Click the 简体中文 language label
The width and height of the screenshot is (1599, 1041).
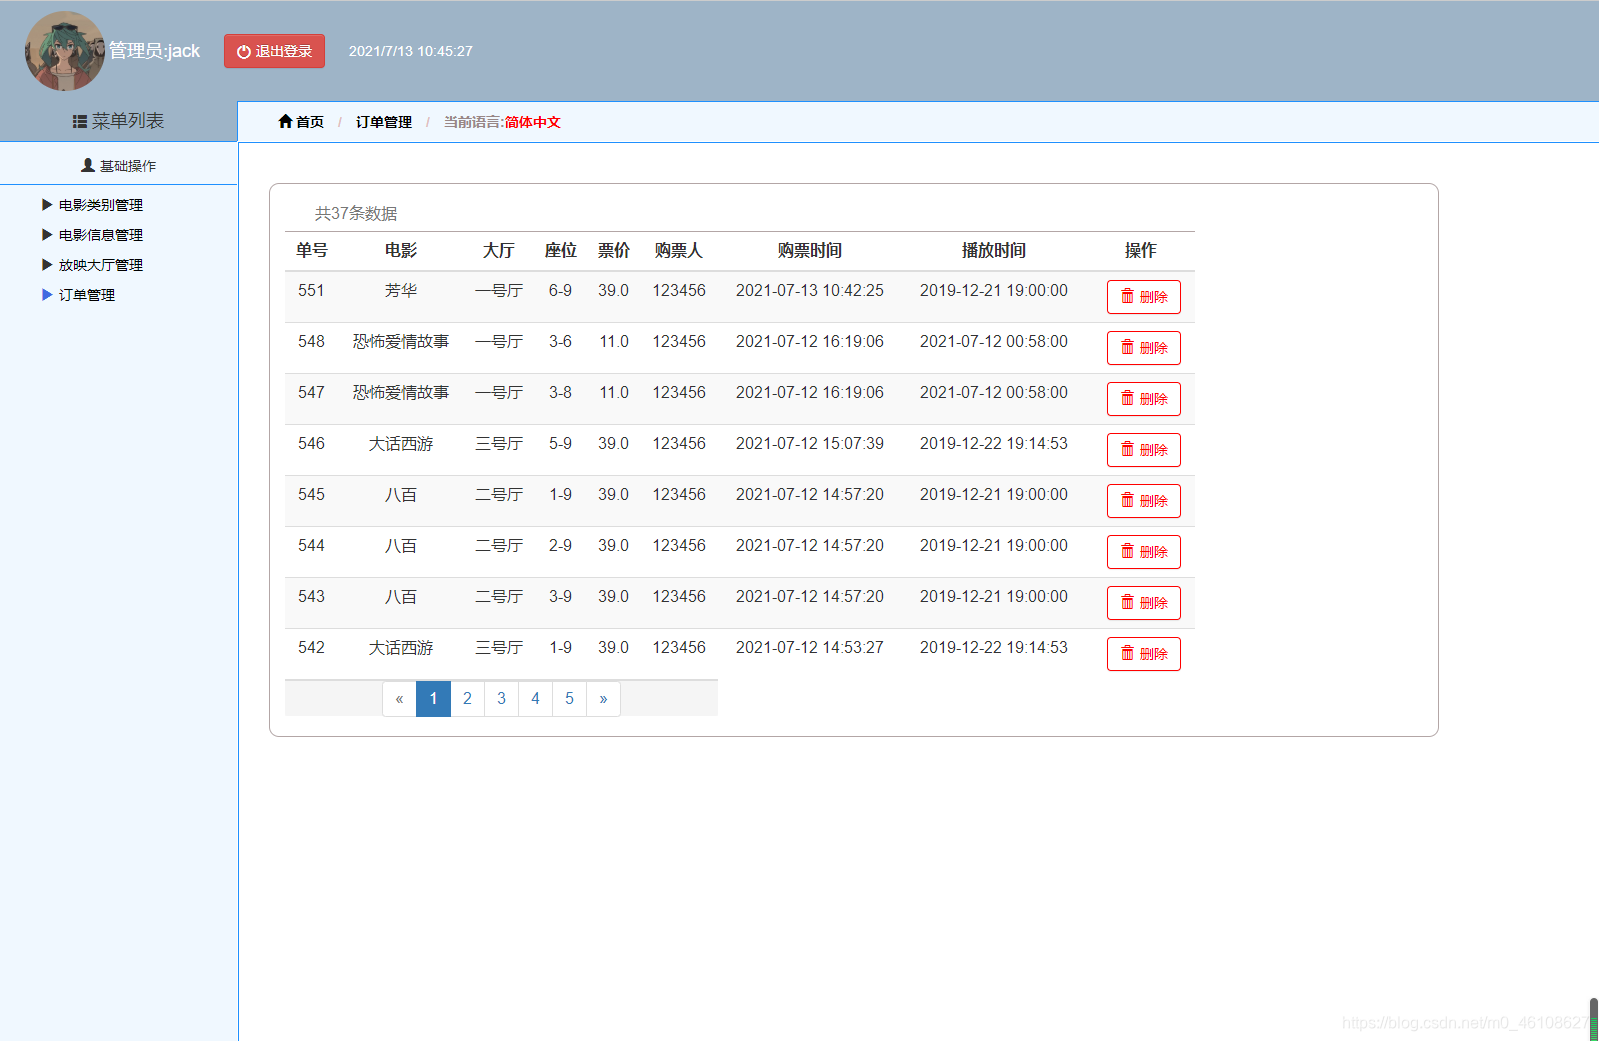[x=532, y=122]
